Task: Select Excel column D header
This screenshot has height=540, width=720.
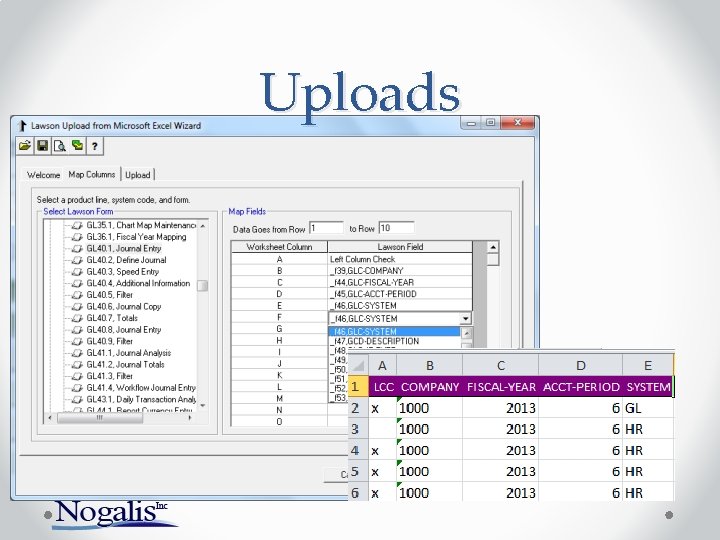Action: [581, 366]
